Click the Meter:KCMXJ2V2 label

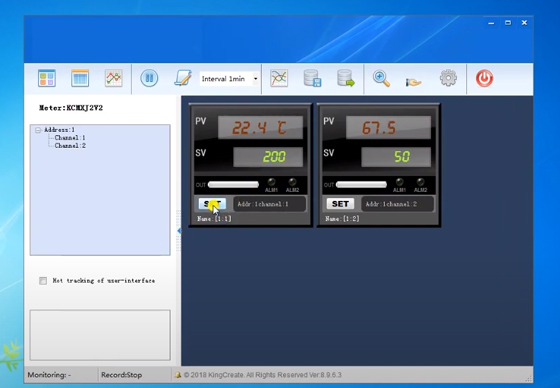pyautogui.click(x=71, y=108)
